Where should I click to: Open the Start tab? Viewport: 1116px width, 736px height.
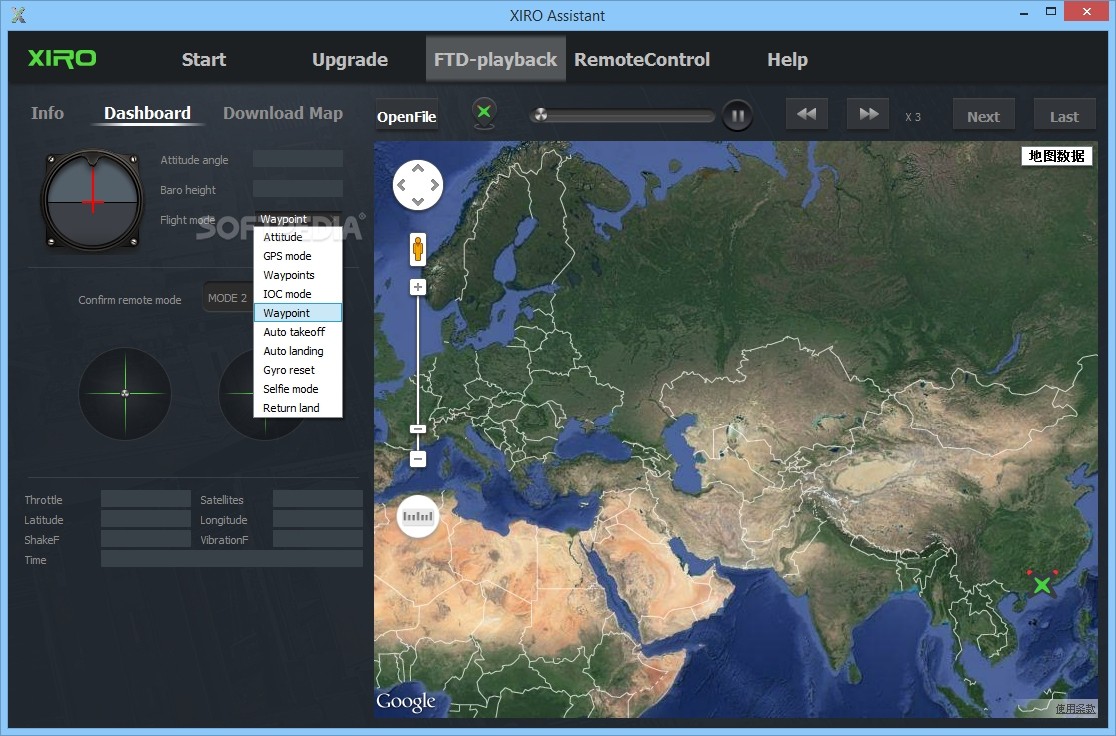point(204,60)
